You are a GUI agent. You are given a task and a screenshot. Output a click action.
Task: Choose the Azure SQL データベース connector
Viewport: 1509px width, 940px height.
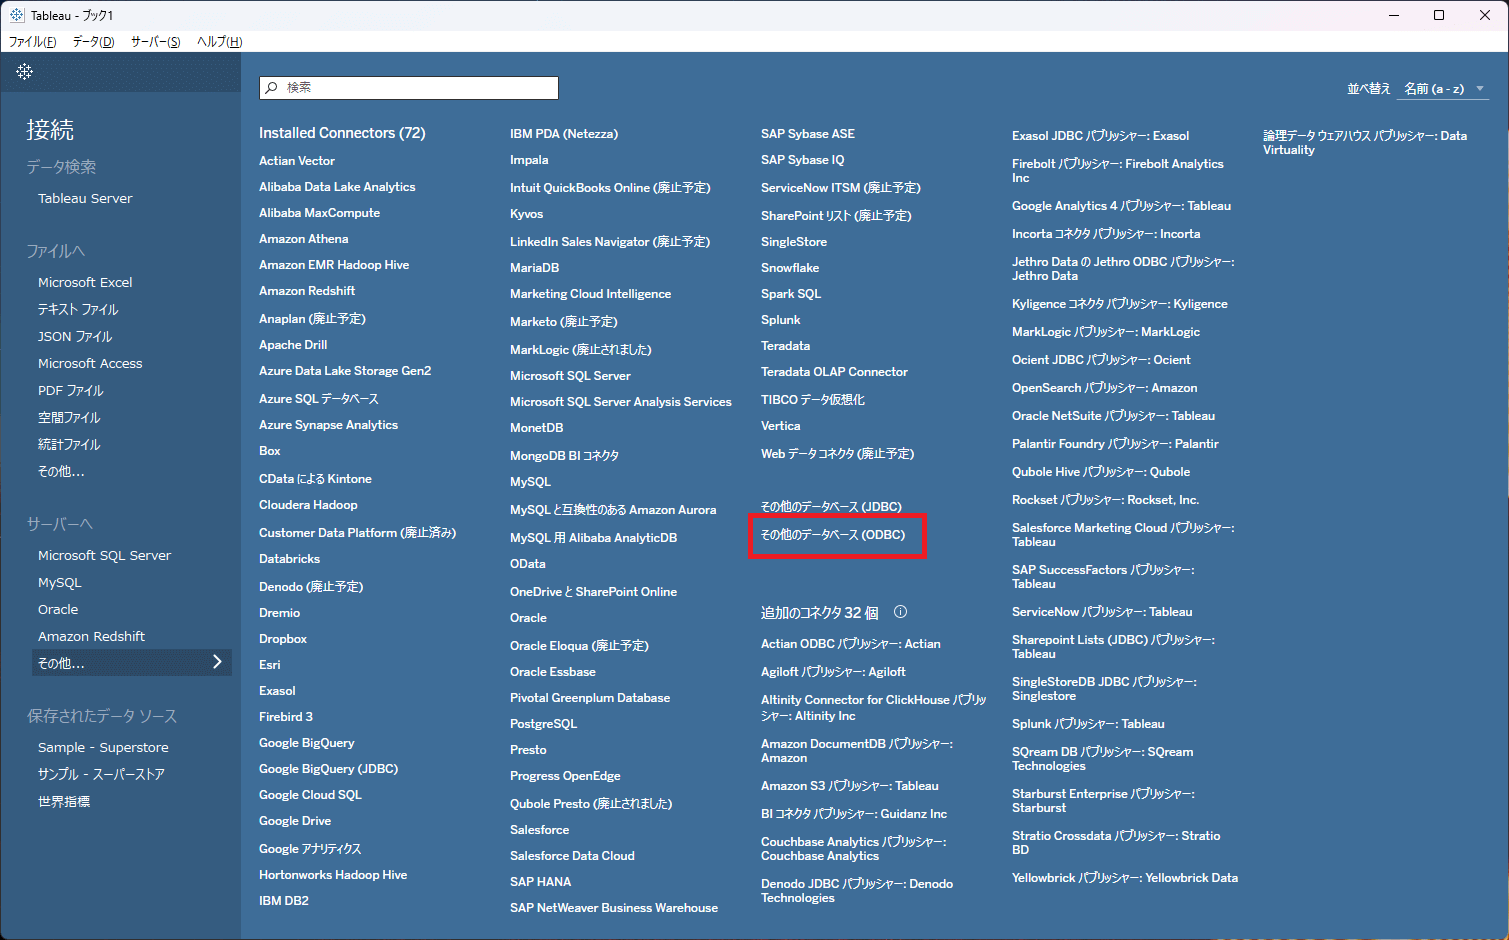(319, 399)
